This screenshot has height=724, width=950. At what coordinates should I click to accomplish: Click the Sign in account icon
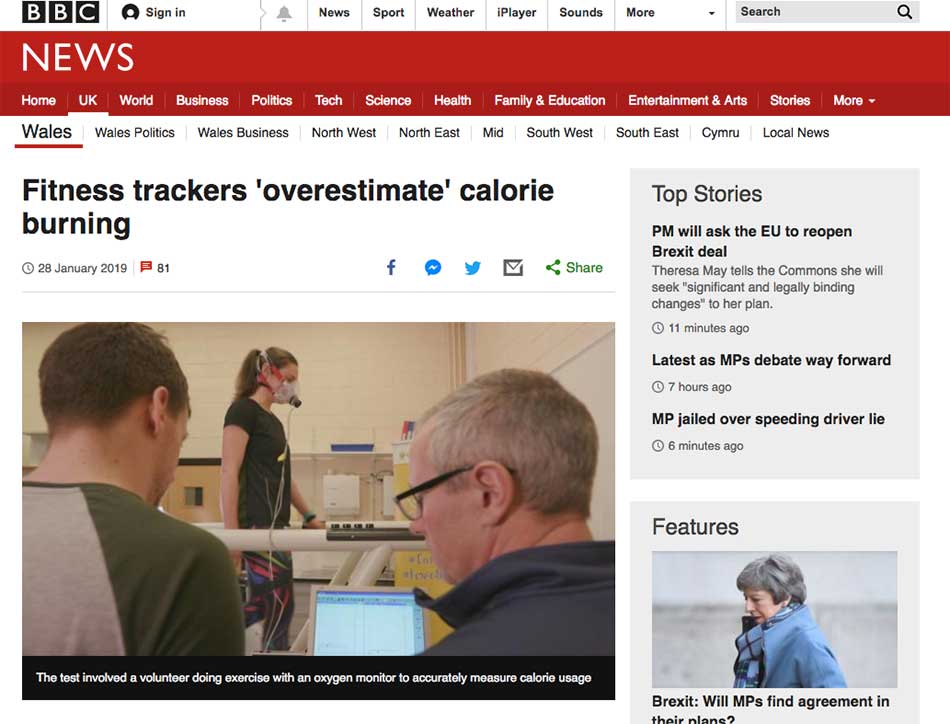click(x=130, y=12)
